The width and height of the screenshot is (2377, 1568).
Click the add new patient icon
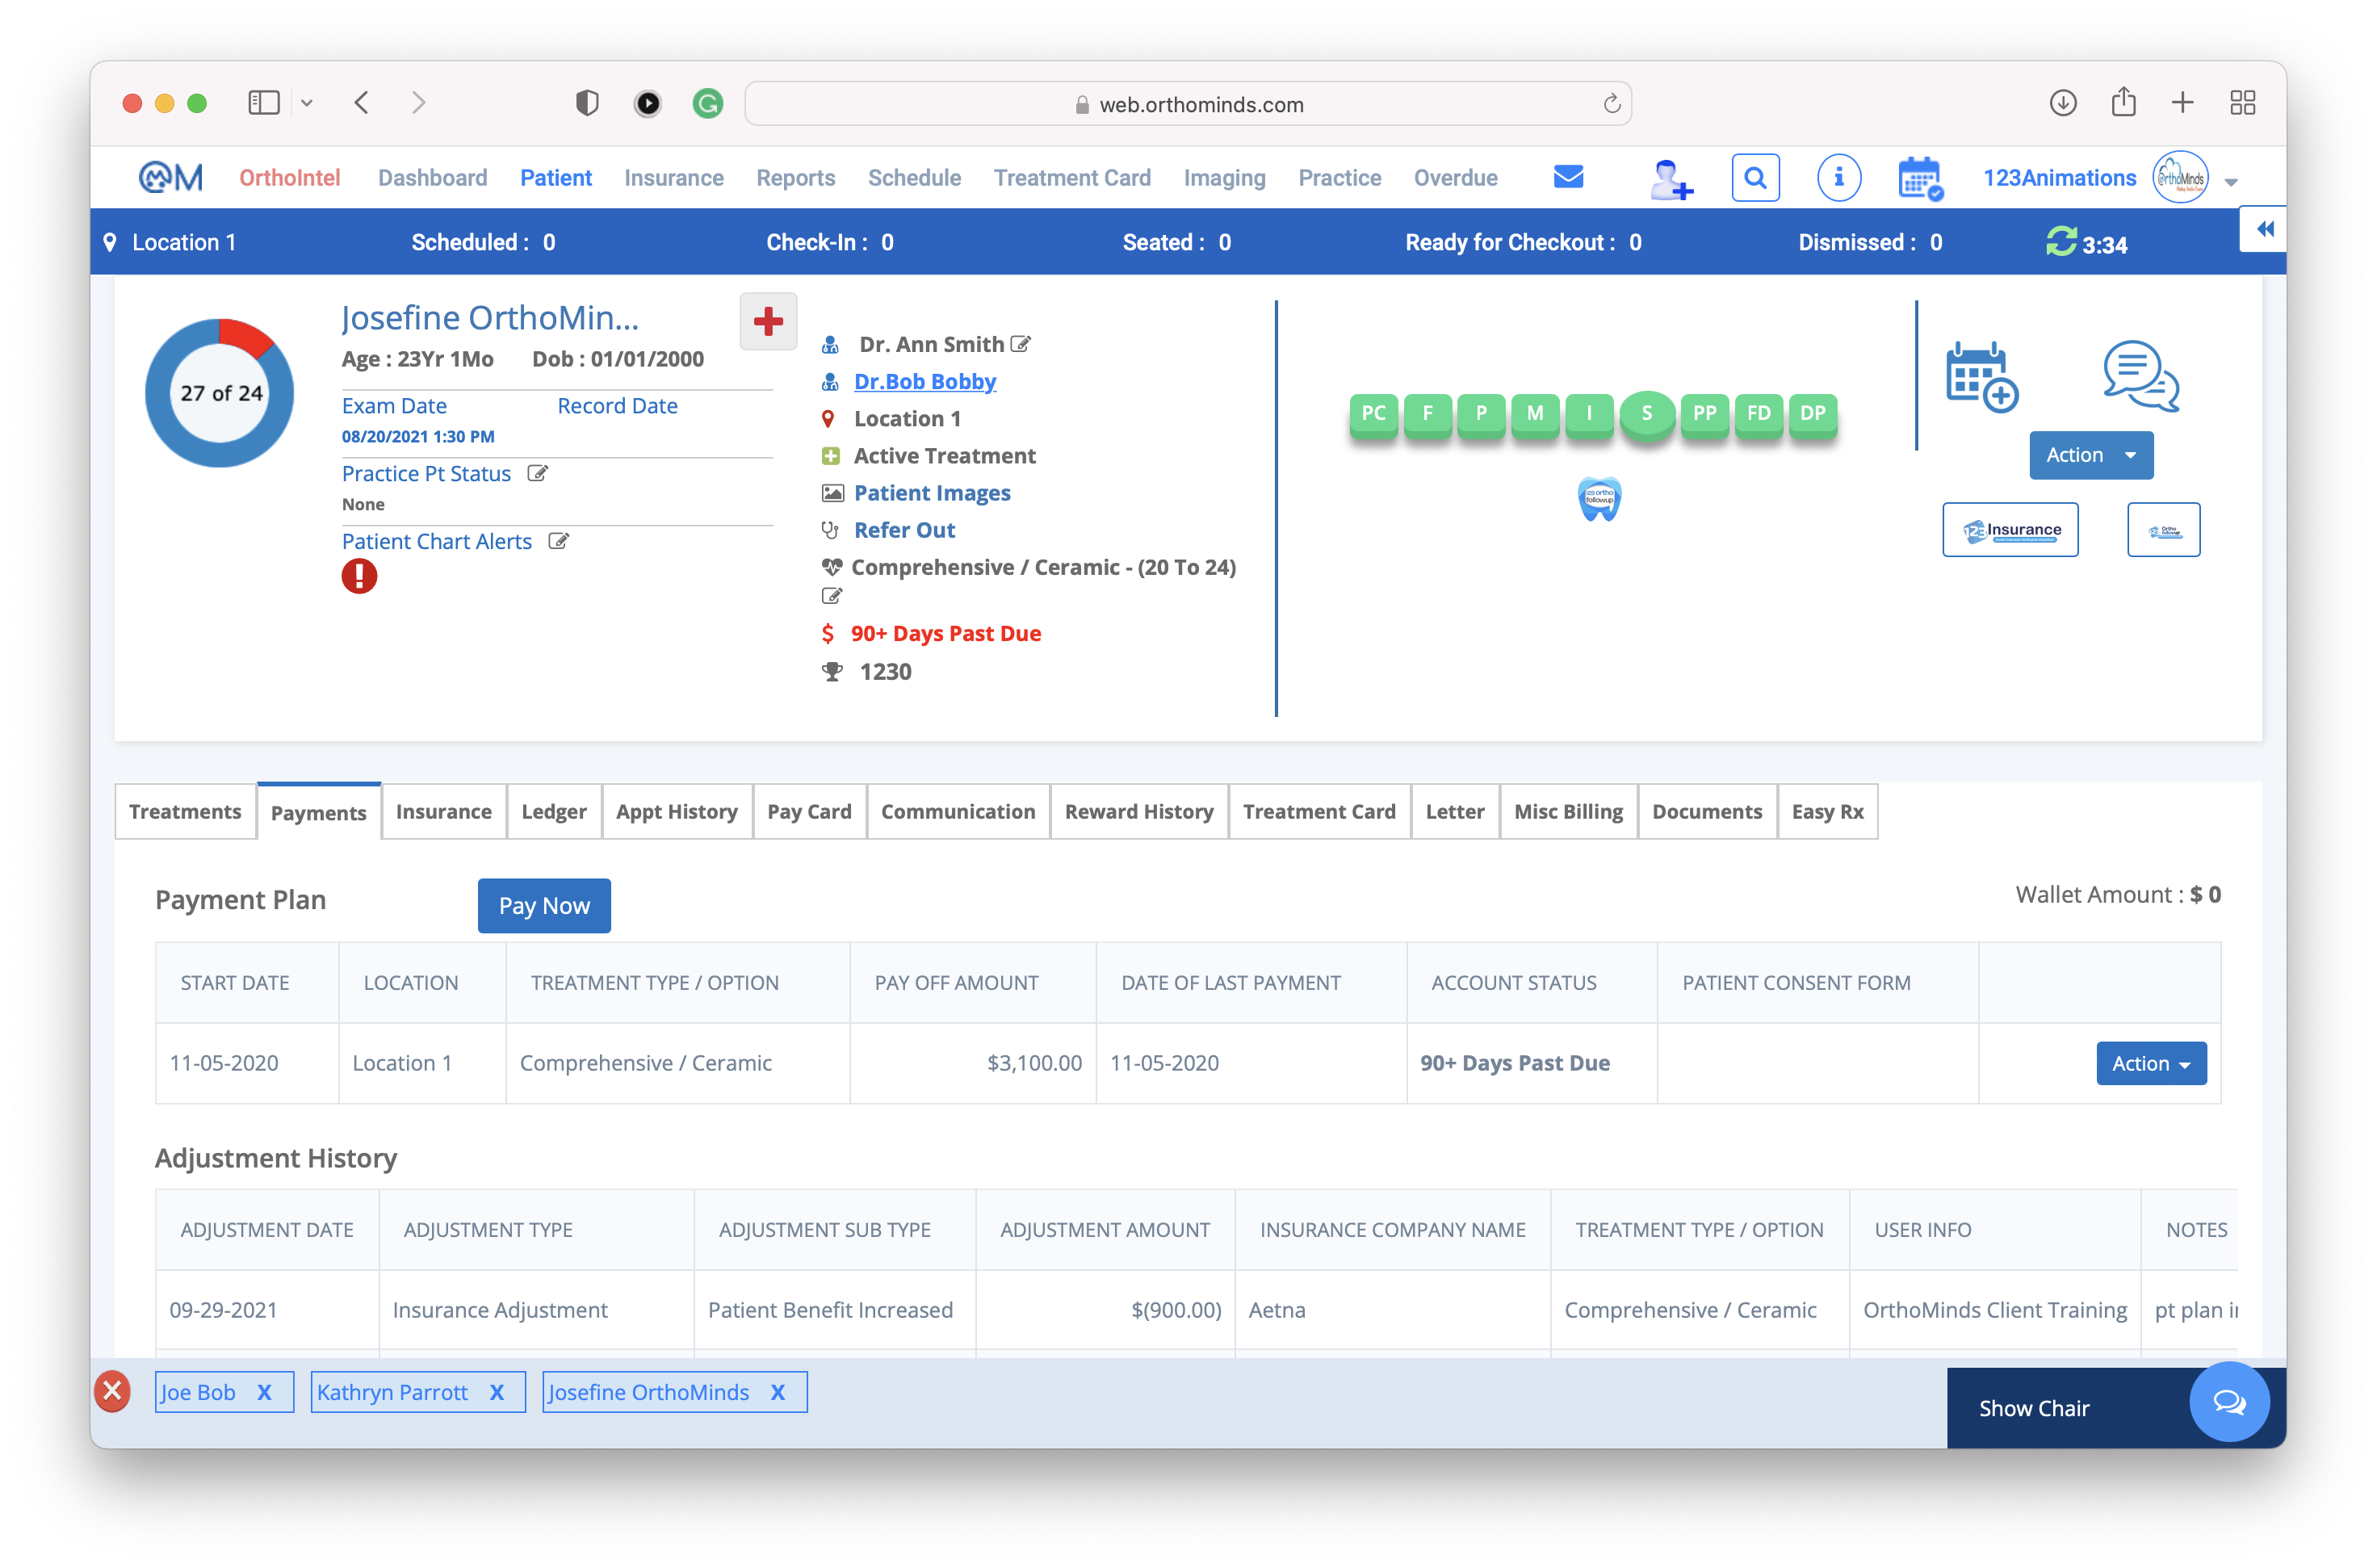pyautogui.click(x=1672, y=178)
